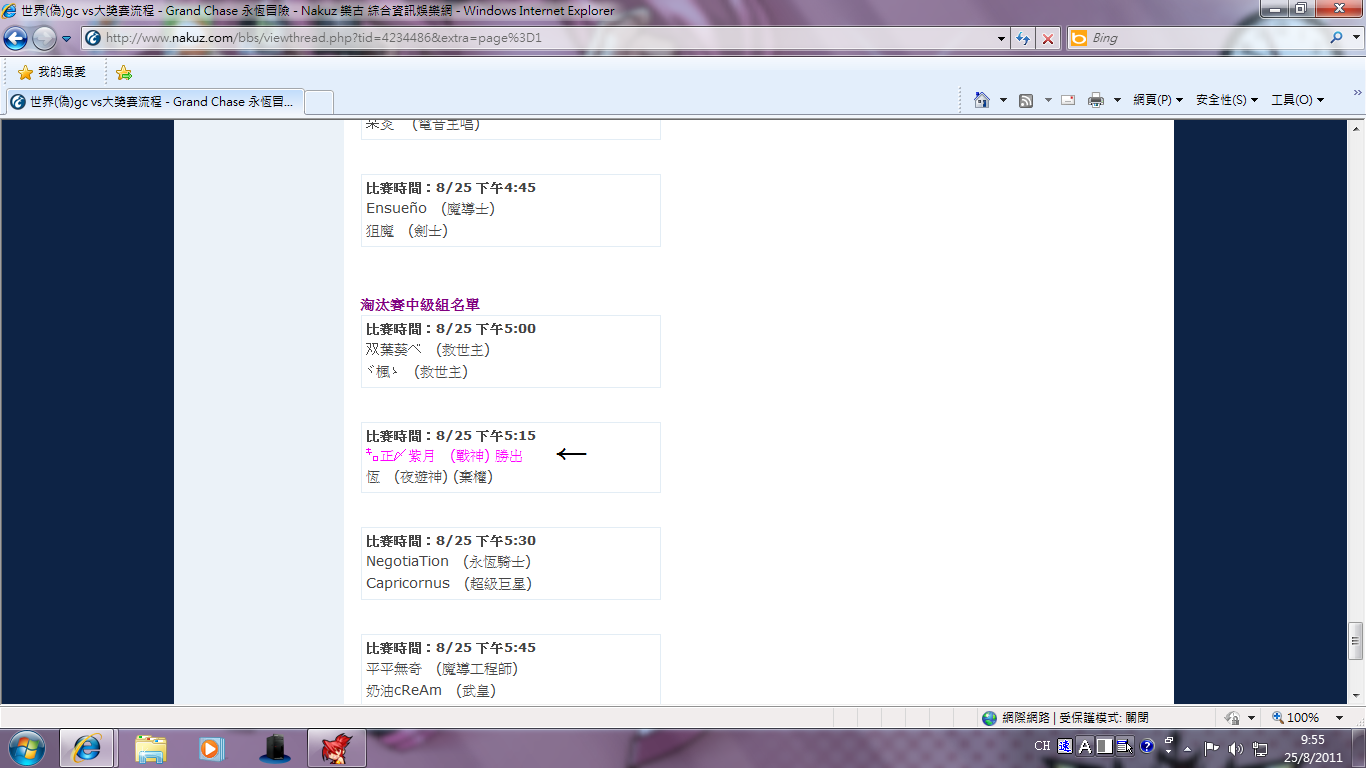
Task: Open the clock showing 9:55 25/8/2011
Action: click(1313, 748)
